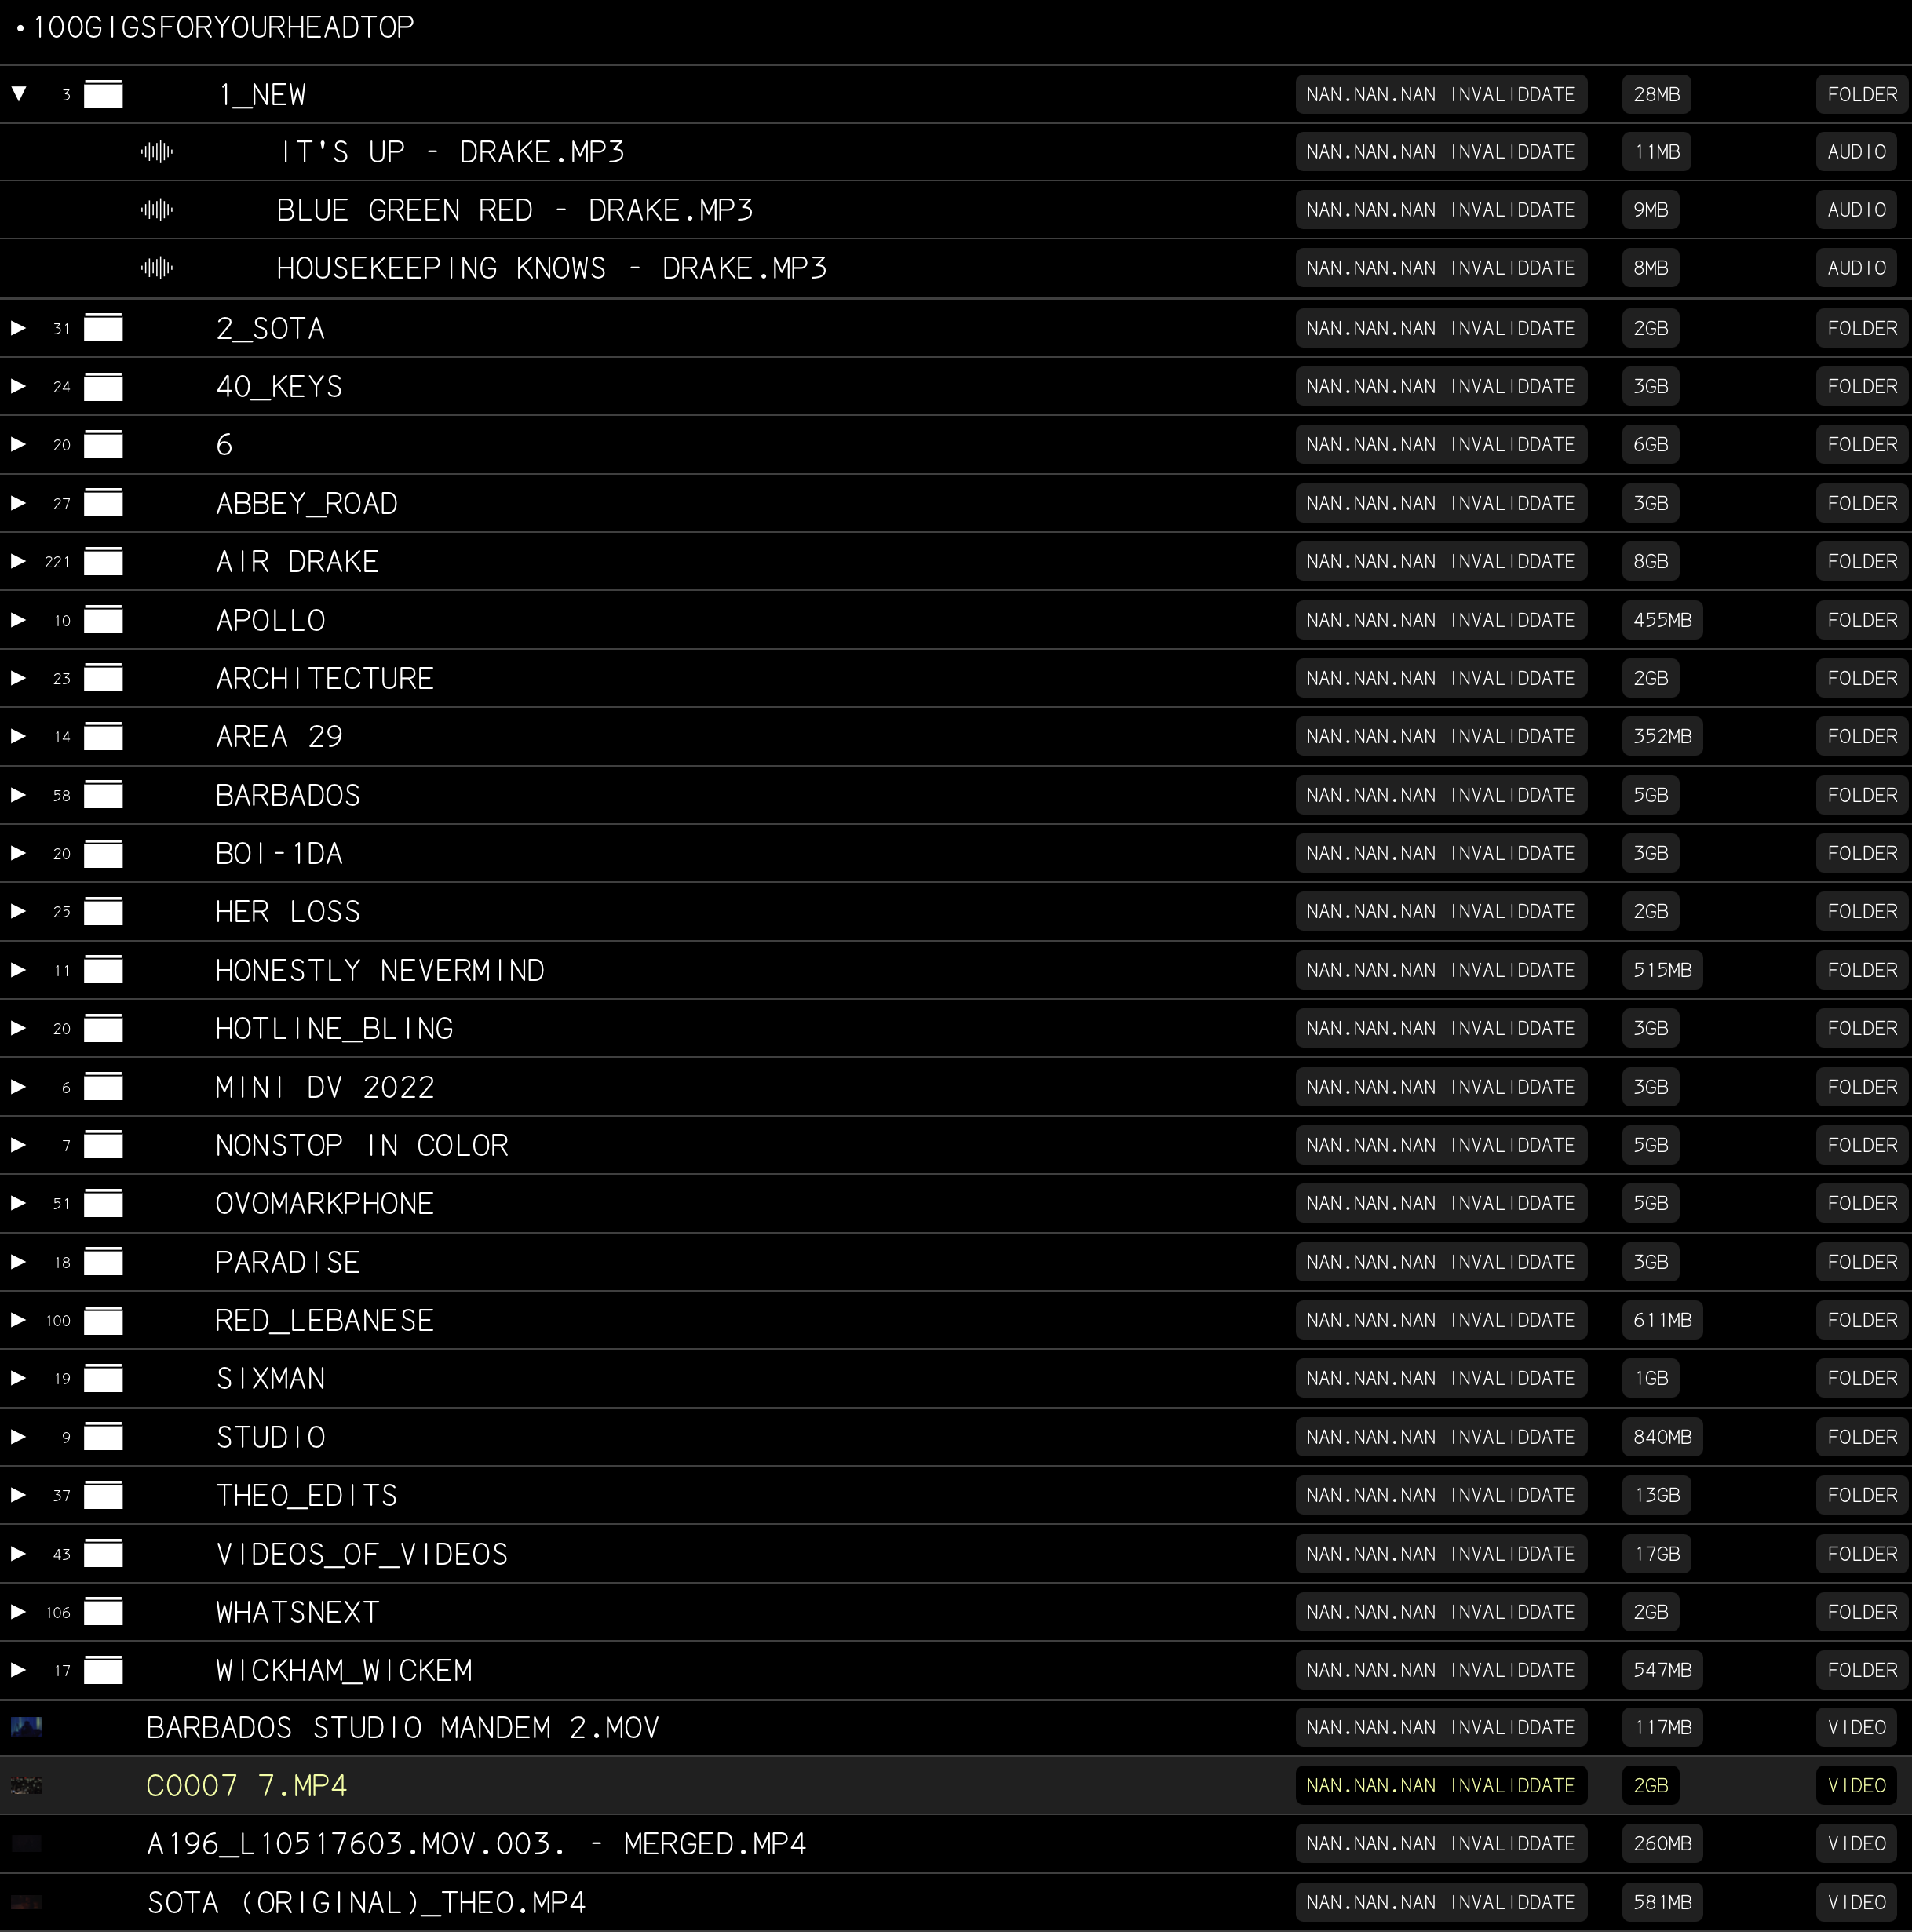Click the HONESTLY NEVERMIND folder name
Screen dimensions: 1912x1932
point(380,970)
